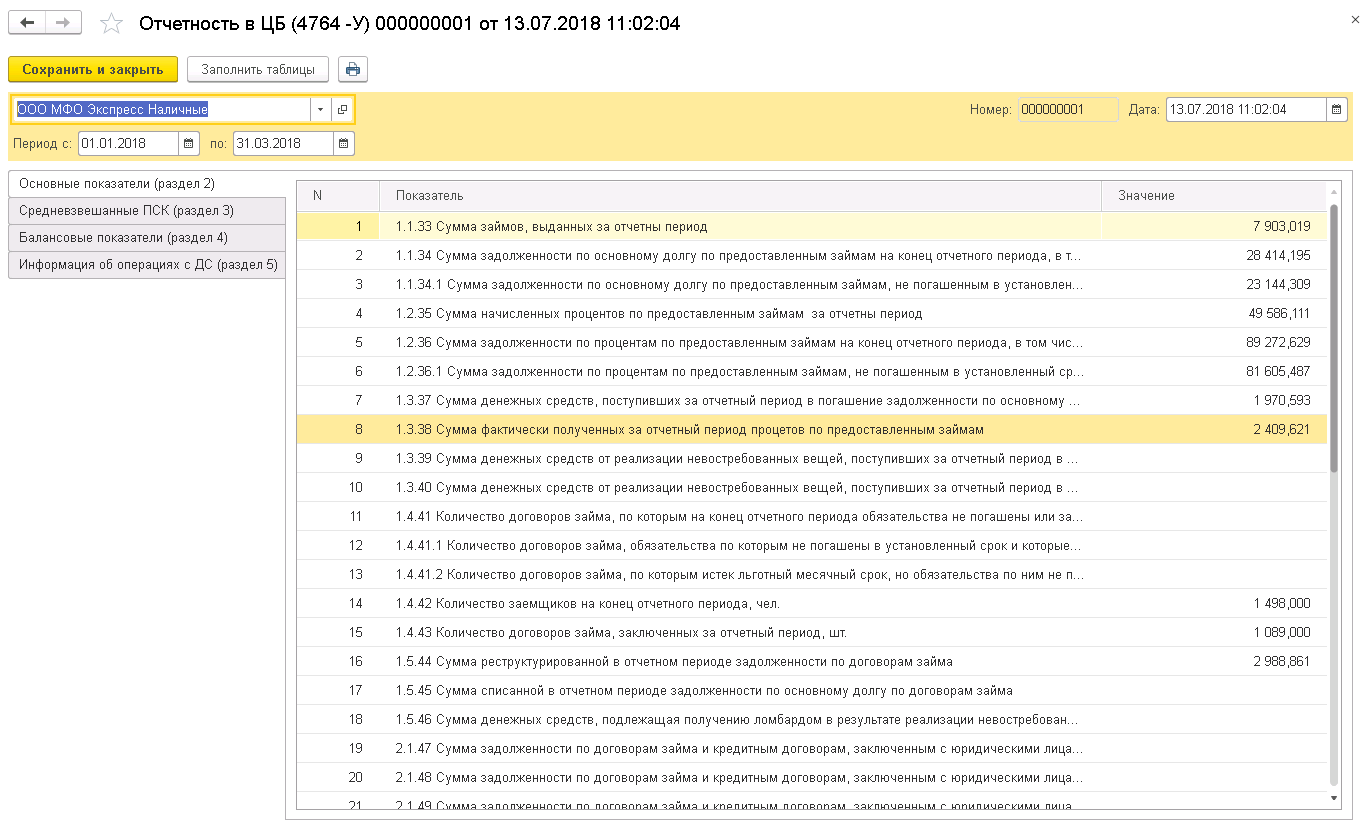Select row 1.2.36.1 indicator

812,372
